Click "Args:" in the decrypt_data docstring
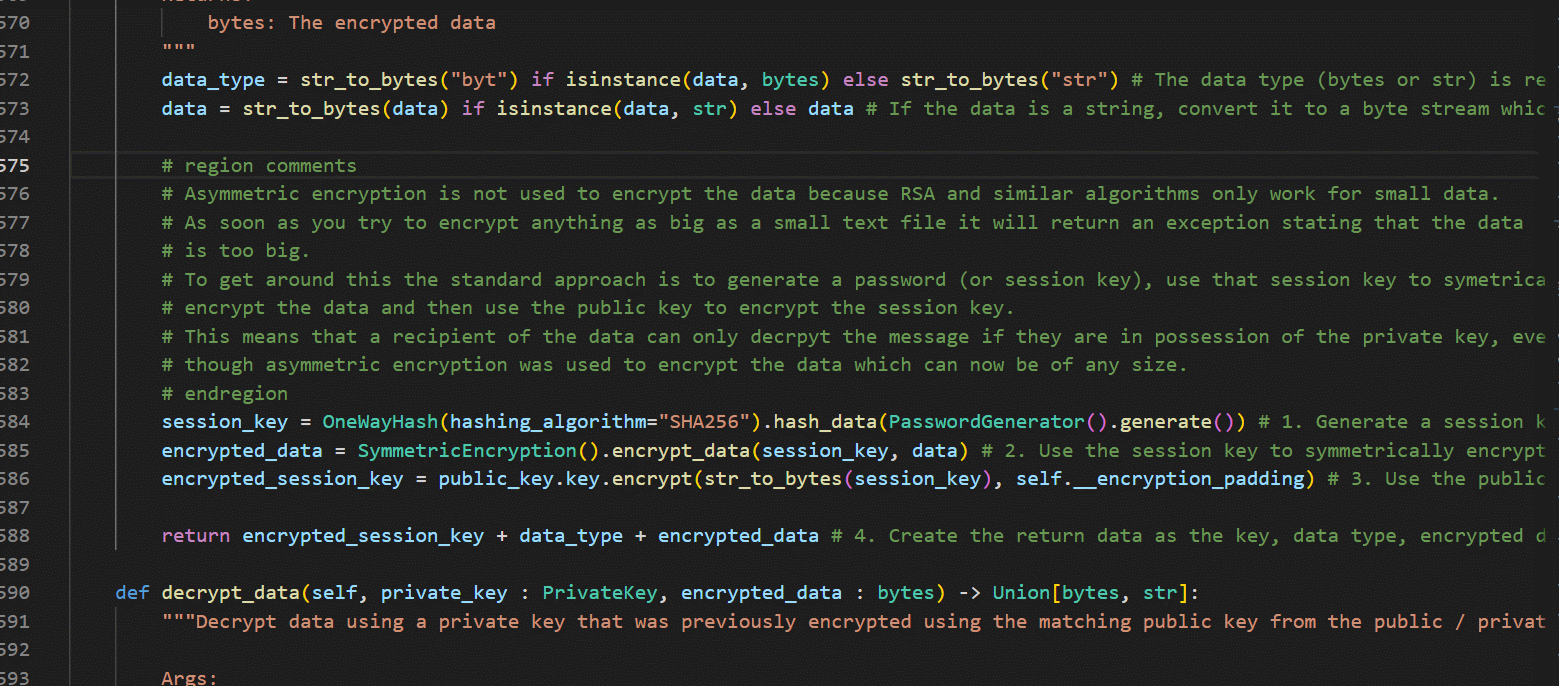Screen dimensions: 1559x686 [190, 678]
